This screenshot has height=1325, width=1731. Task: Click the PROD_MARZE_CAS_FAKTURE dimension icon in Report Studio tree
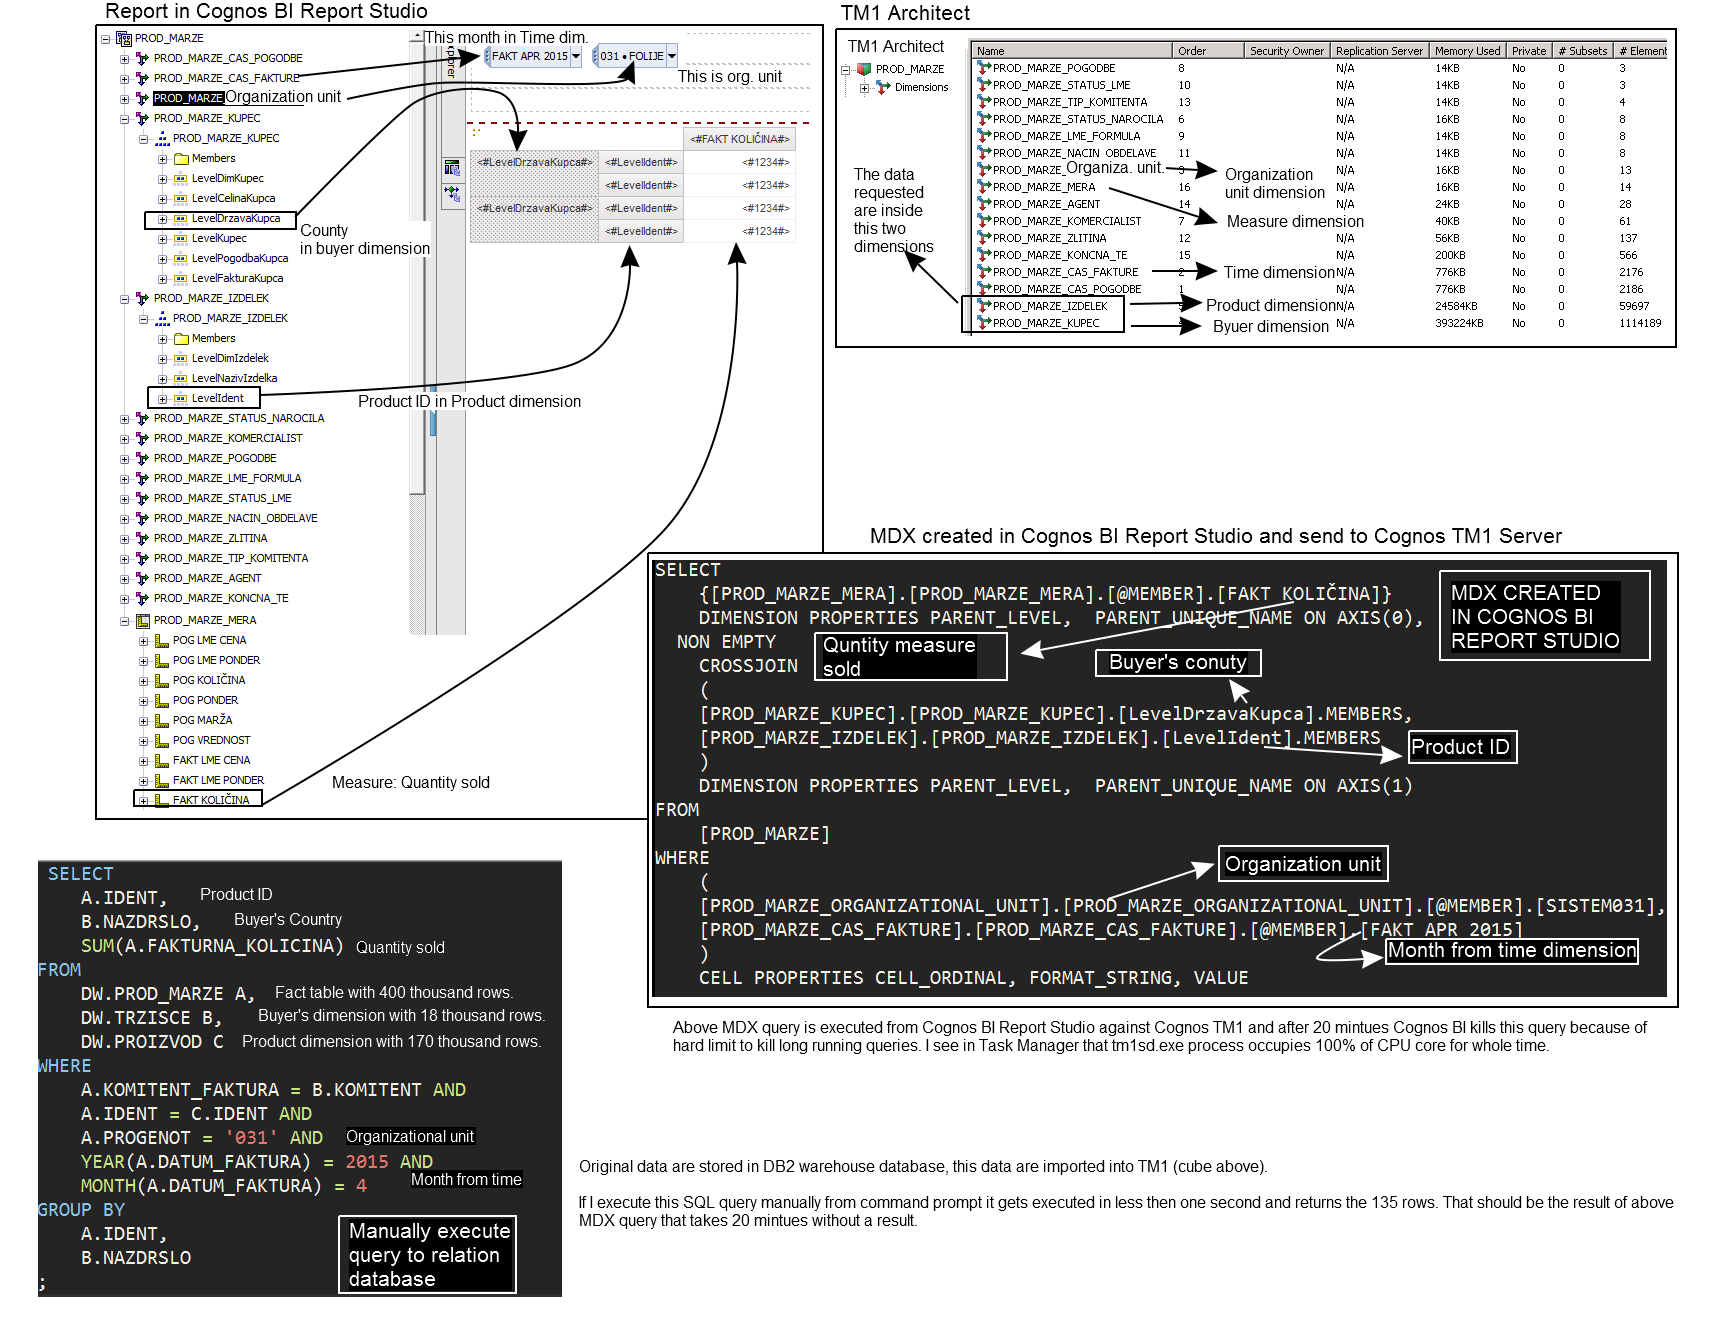(x=142, y=79)
